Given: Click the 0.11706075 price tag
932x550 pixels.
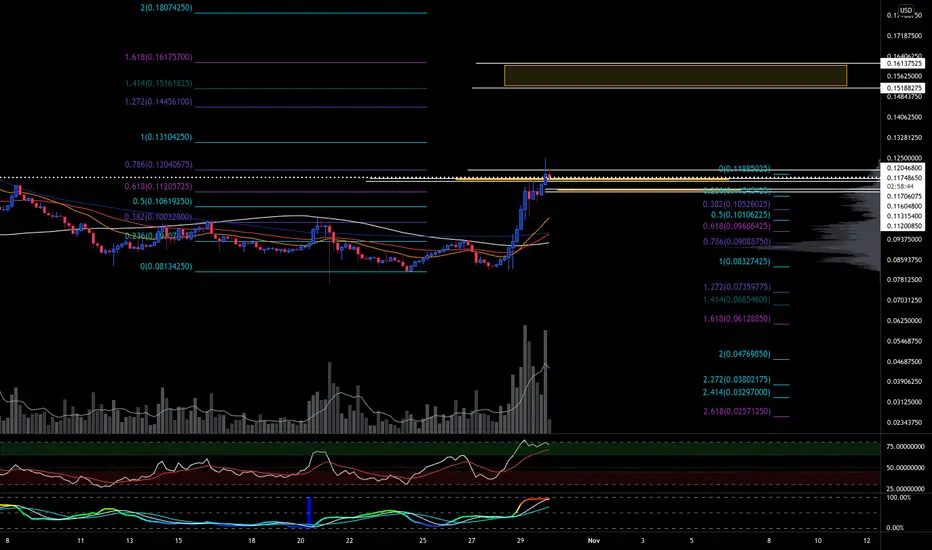Looking at the screenshot, I should pyautogui.click(x=903, y=196).
